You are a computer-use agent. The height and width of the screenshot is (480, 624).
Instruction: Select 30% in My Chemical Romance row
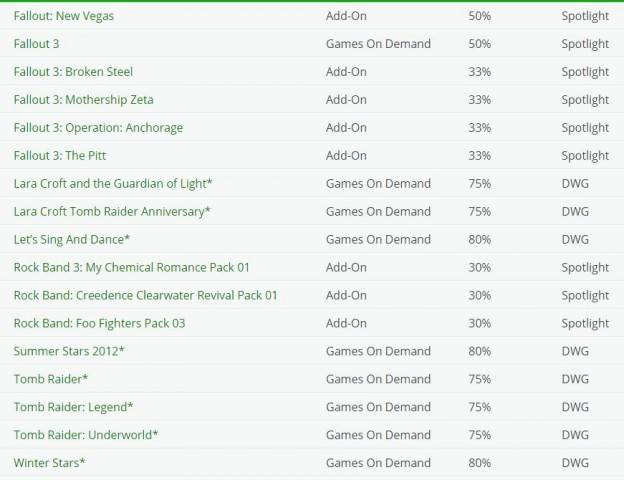pos(480,267)
